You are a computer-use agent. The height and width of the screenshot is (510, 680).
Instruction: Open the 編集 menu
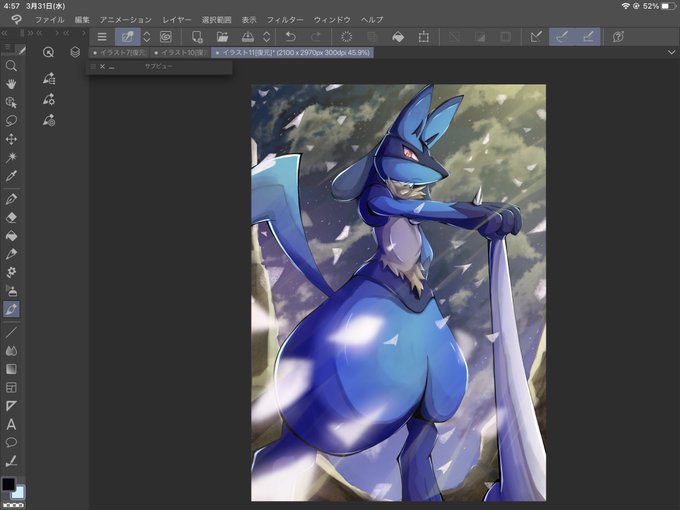82,20
